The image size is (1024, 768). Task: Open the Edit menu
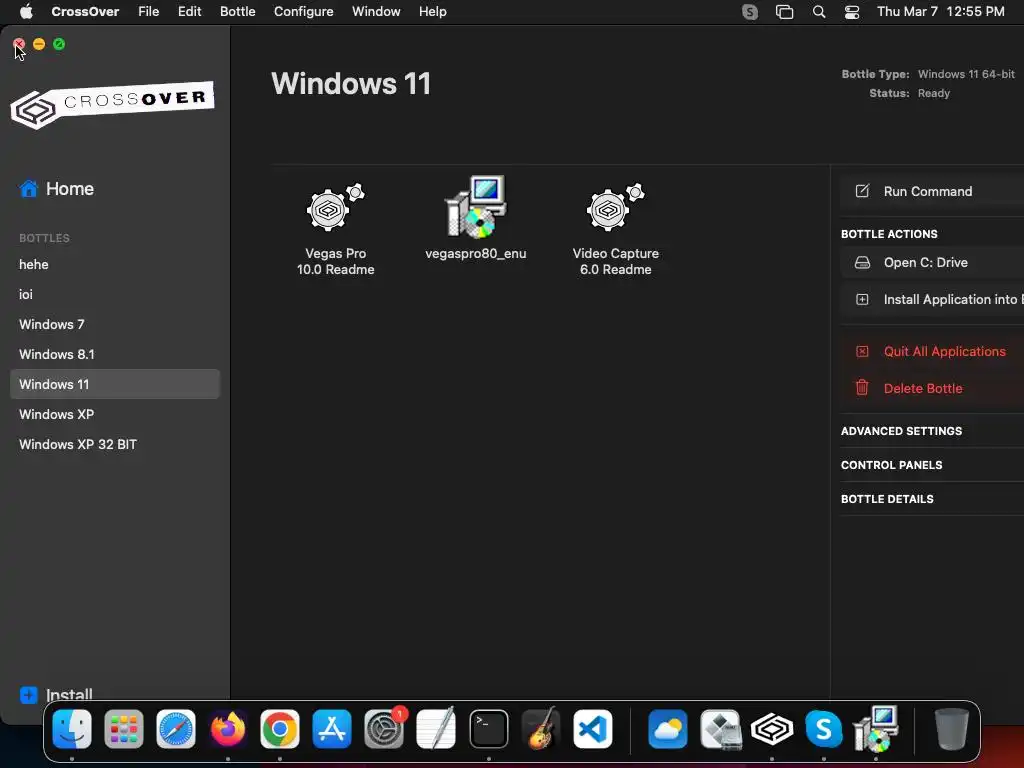pos(189,12)
